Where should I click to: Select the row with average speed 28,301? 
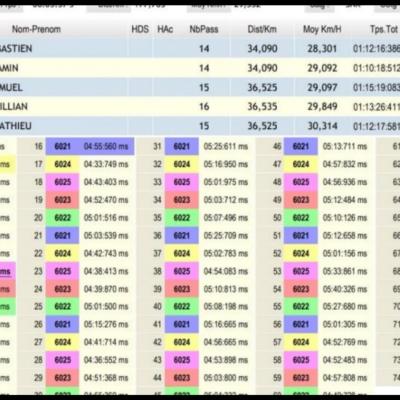point(200,49)
